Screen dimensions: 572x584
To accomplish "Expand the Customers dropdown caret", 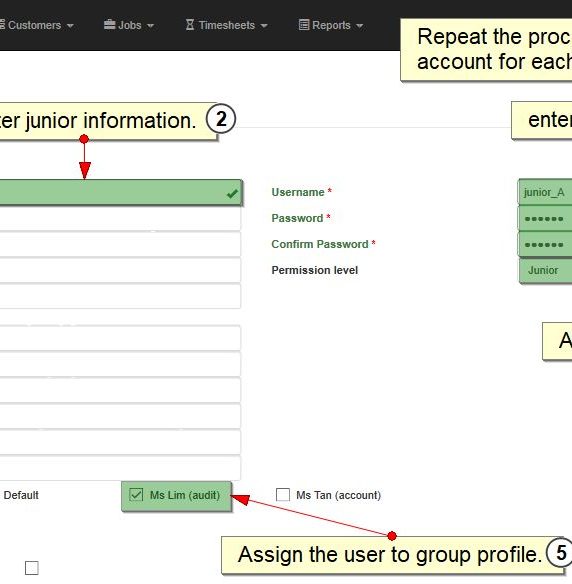I will (70, 26).
